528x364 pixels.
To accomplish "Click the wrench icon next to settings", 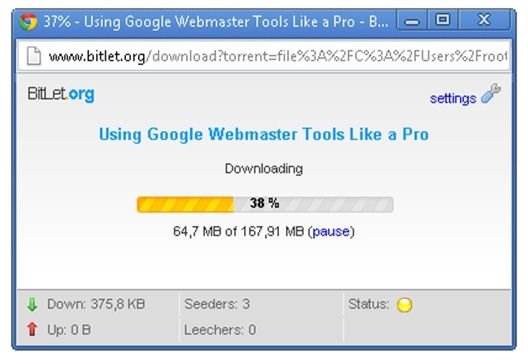I will [491, 93].
